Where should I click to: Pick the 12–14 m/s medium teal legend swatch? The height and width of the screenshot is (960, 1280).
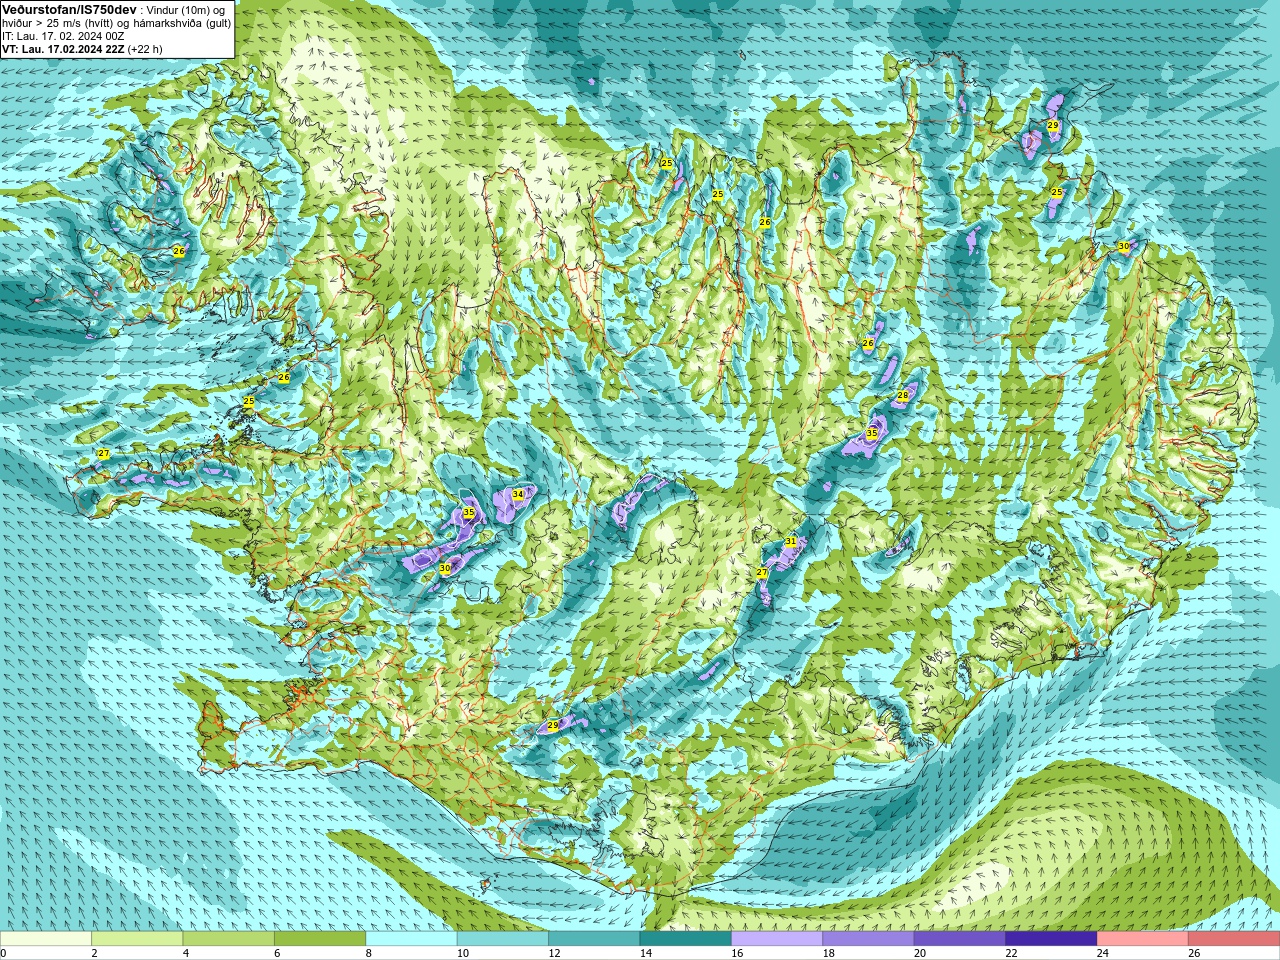tap(595, 939)
